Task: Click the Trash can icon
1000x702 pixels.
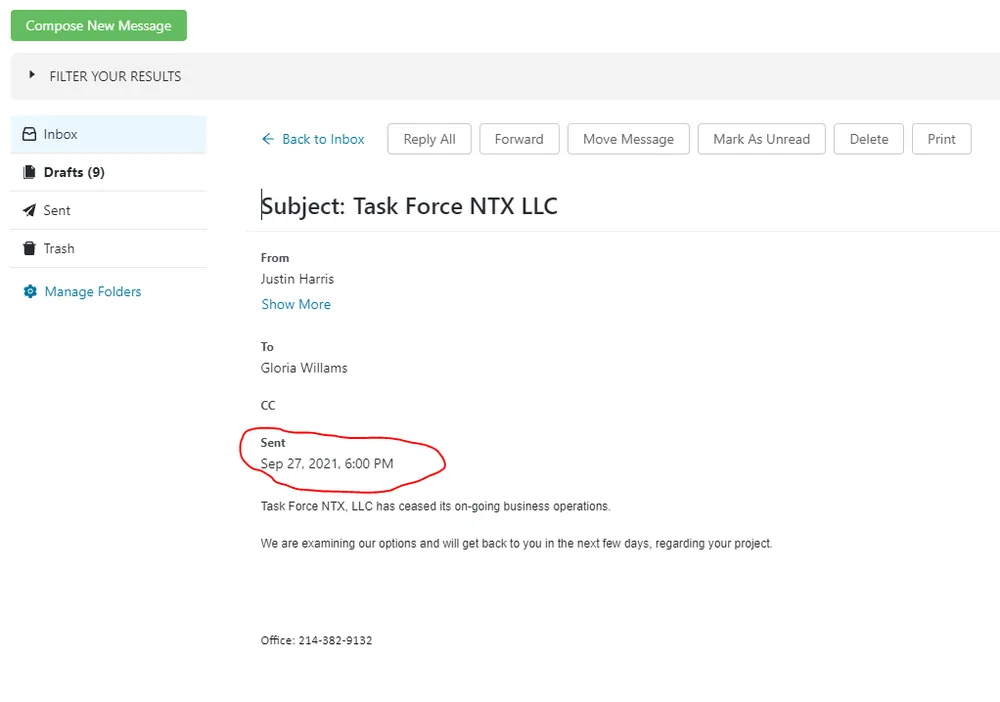Action: click(30, 248)
